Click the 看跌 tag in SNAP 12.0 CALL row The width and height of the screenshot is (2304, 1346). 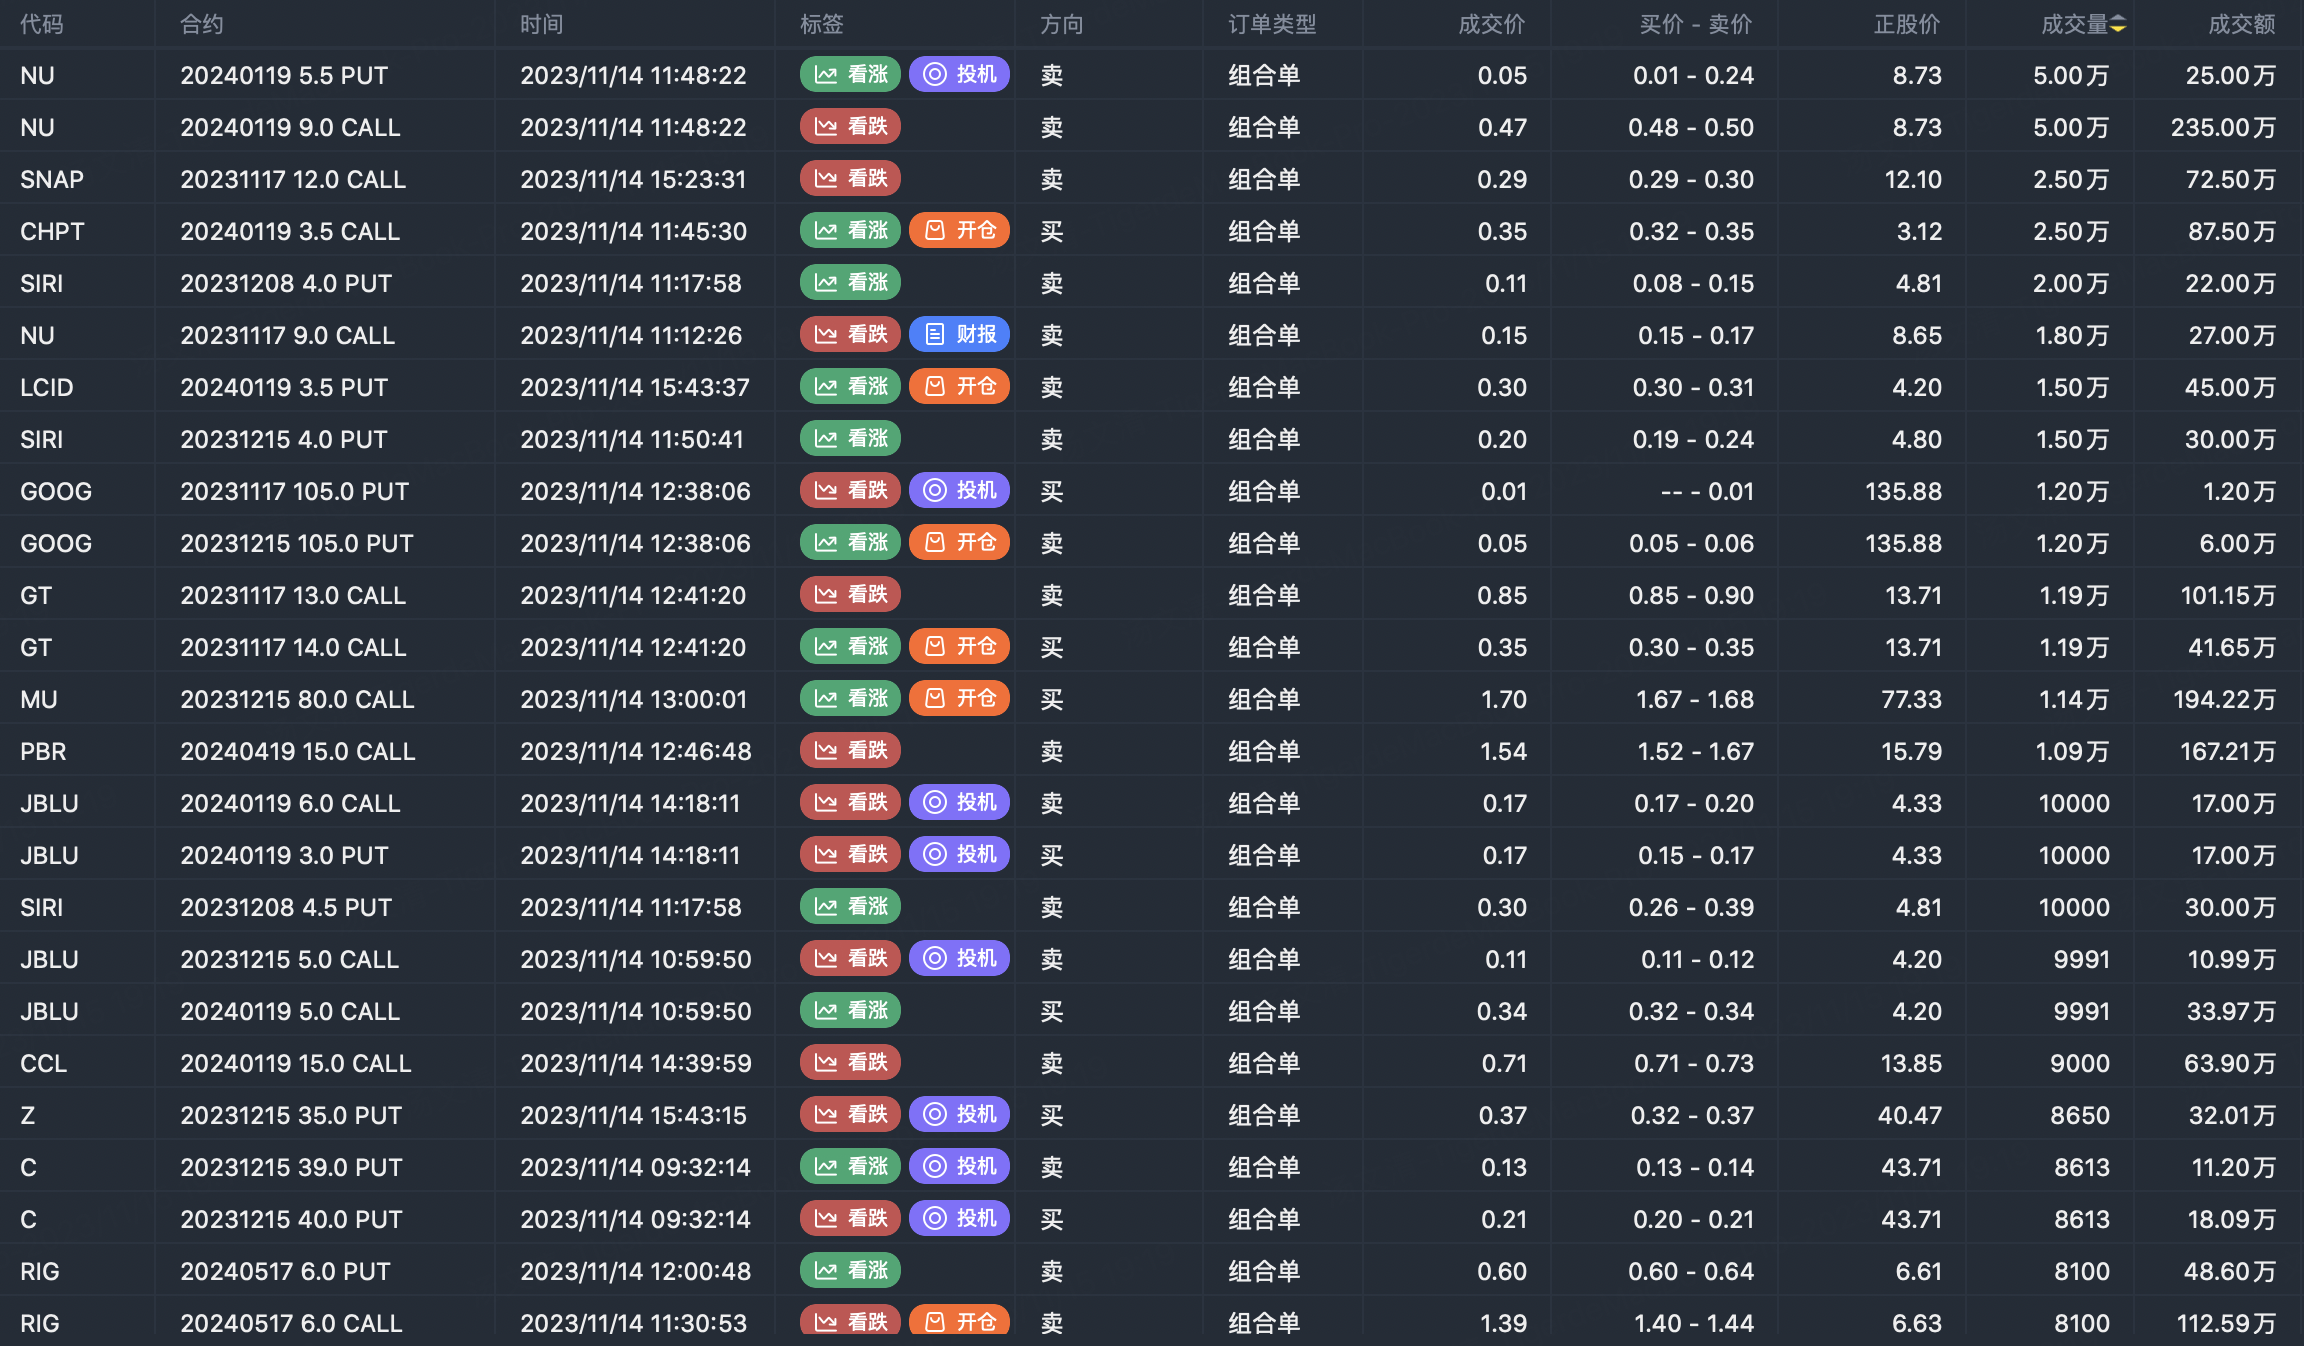point(851,179)
